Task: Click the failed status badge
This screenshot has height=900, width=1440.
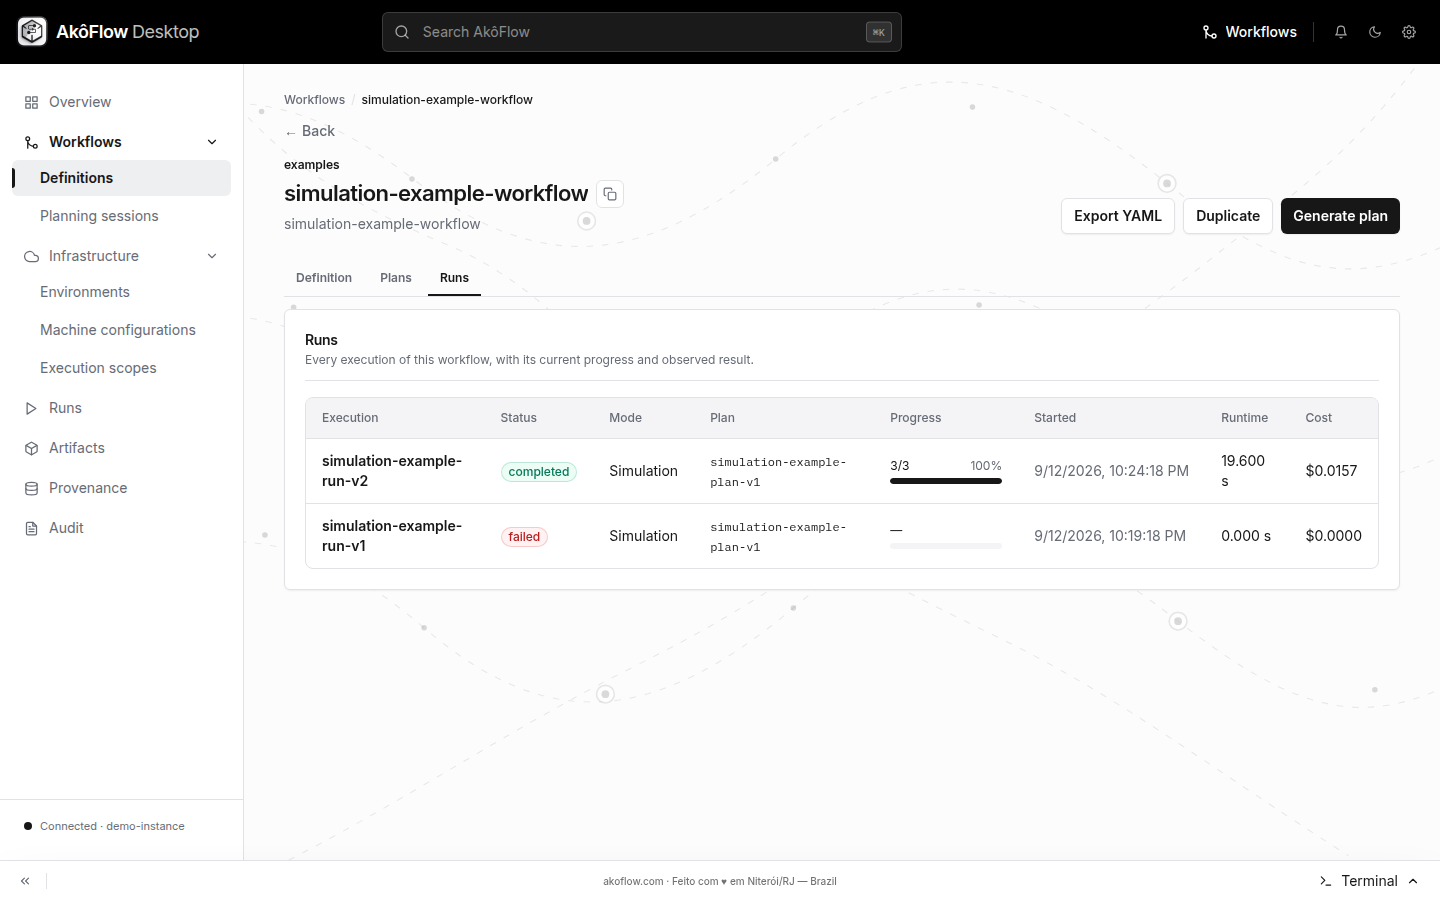Action: 524,537
